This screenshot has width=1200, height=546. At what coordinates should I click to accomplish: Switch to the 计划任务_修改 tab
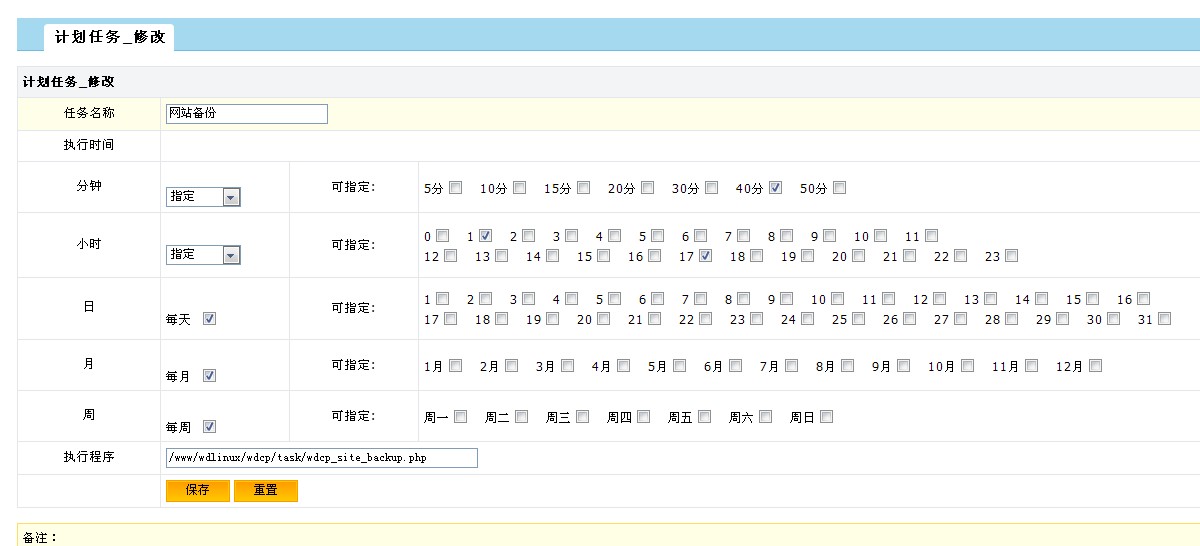coord(110,37)
